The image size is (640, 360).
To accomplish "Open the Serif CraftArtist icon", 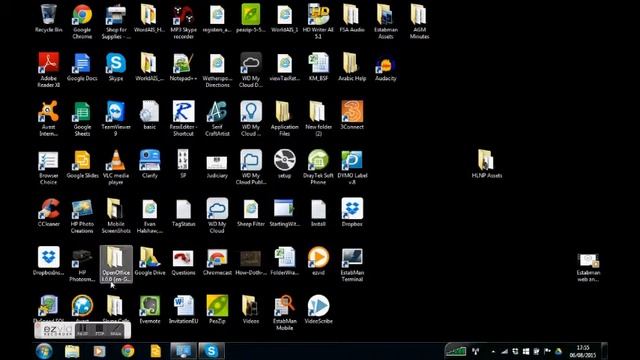I will coord(217,118).
